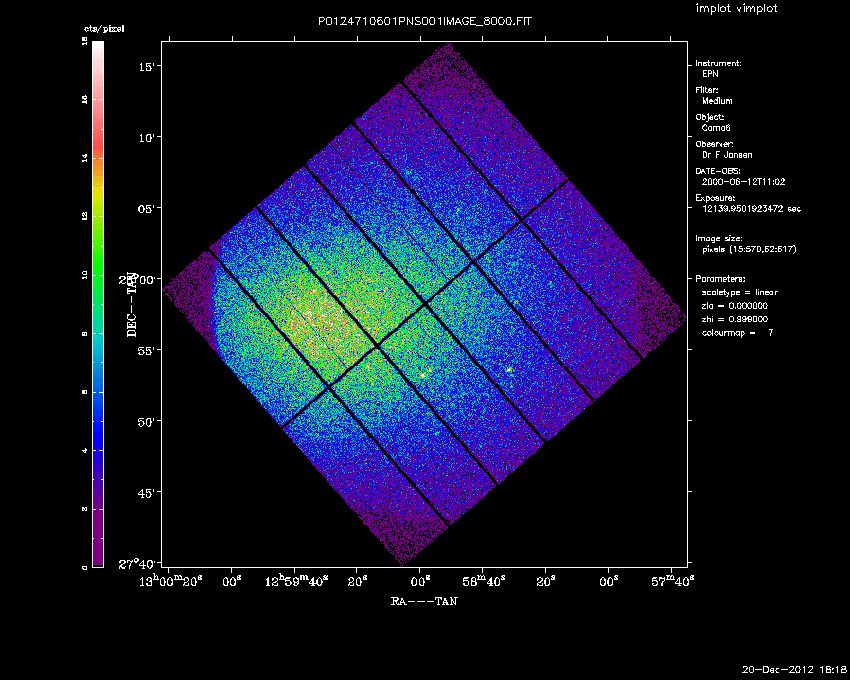Viewport: 850px width, 680px height.
Task: Click the 'colourmap = 7' parameter
Action: pos(738,332)
